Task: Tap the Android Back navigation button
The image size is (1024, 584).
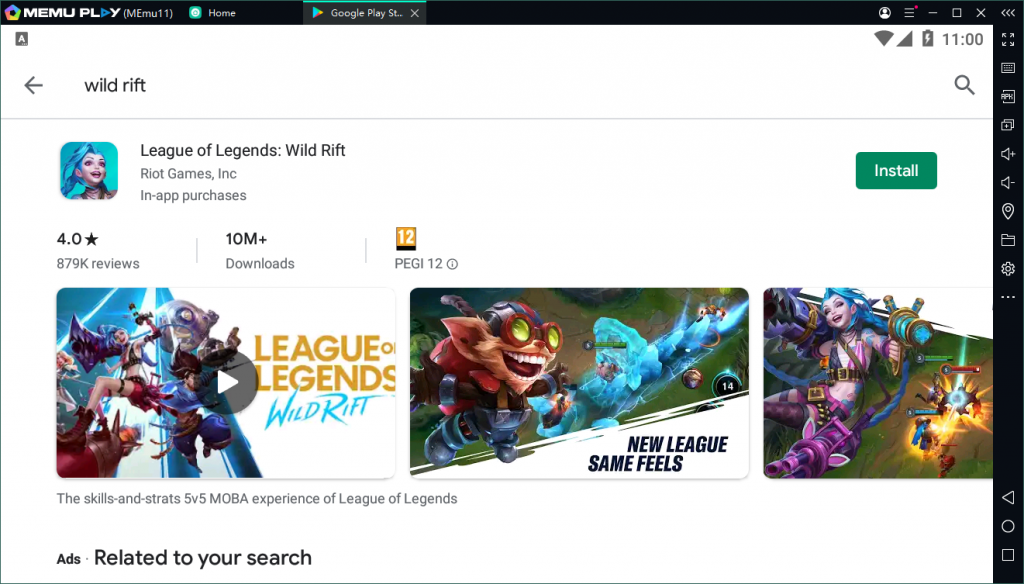Action: (1008, 497)
